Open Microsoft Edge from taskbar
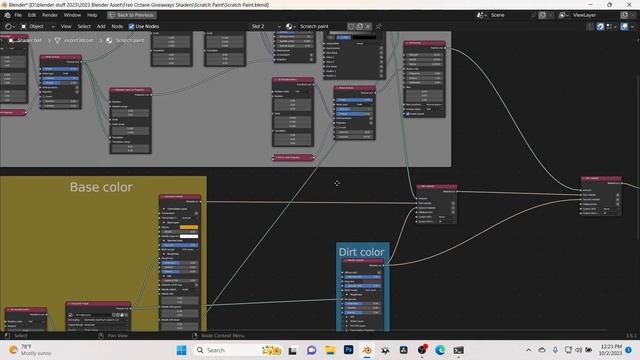The width and height of the screenshot is (640, 360). coord(440,350)
